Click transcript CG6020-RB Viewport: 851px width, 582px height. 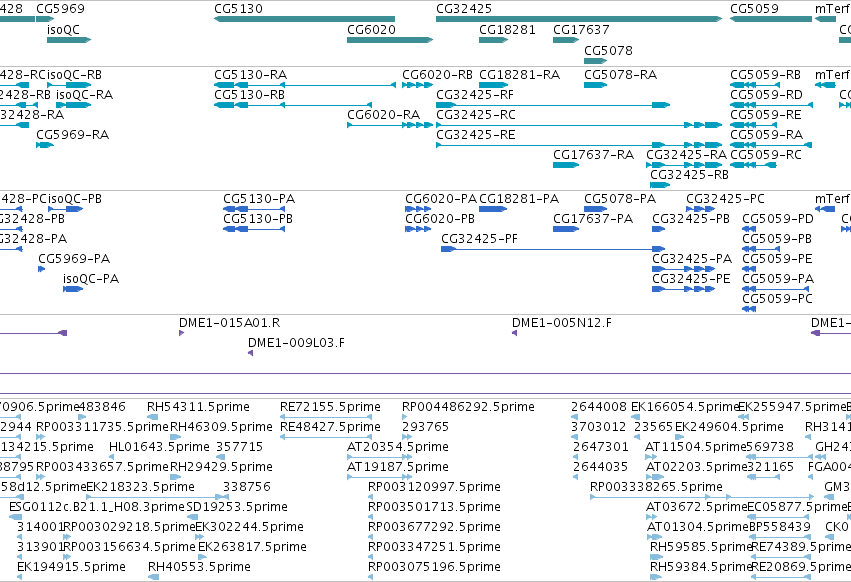pyautogui.click(x=417, y=85)
